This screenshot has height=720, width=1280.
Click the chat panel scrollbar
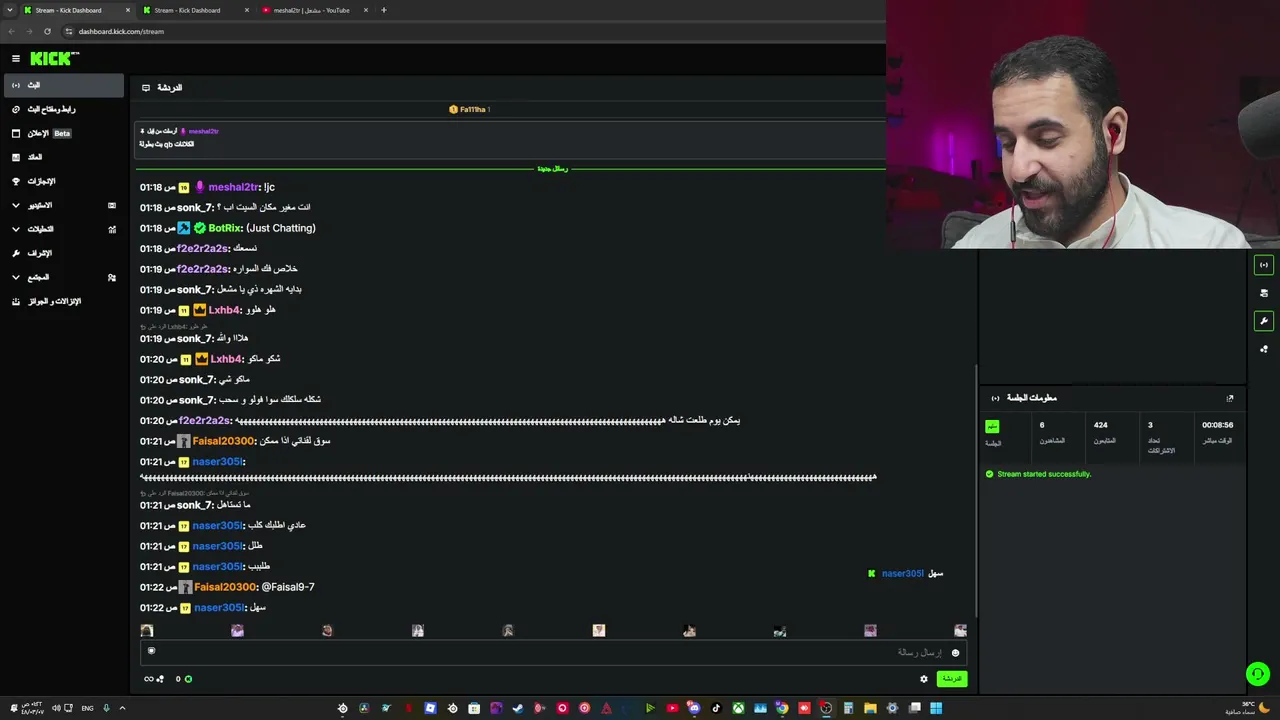click(x=977, y=490)
